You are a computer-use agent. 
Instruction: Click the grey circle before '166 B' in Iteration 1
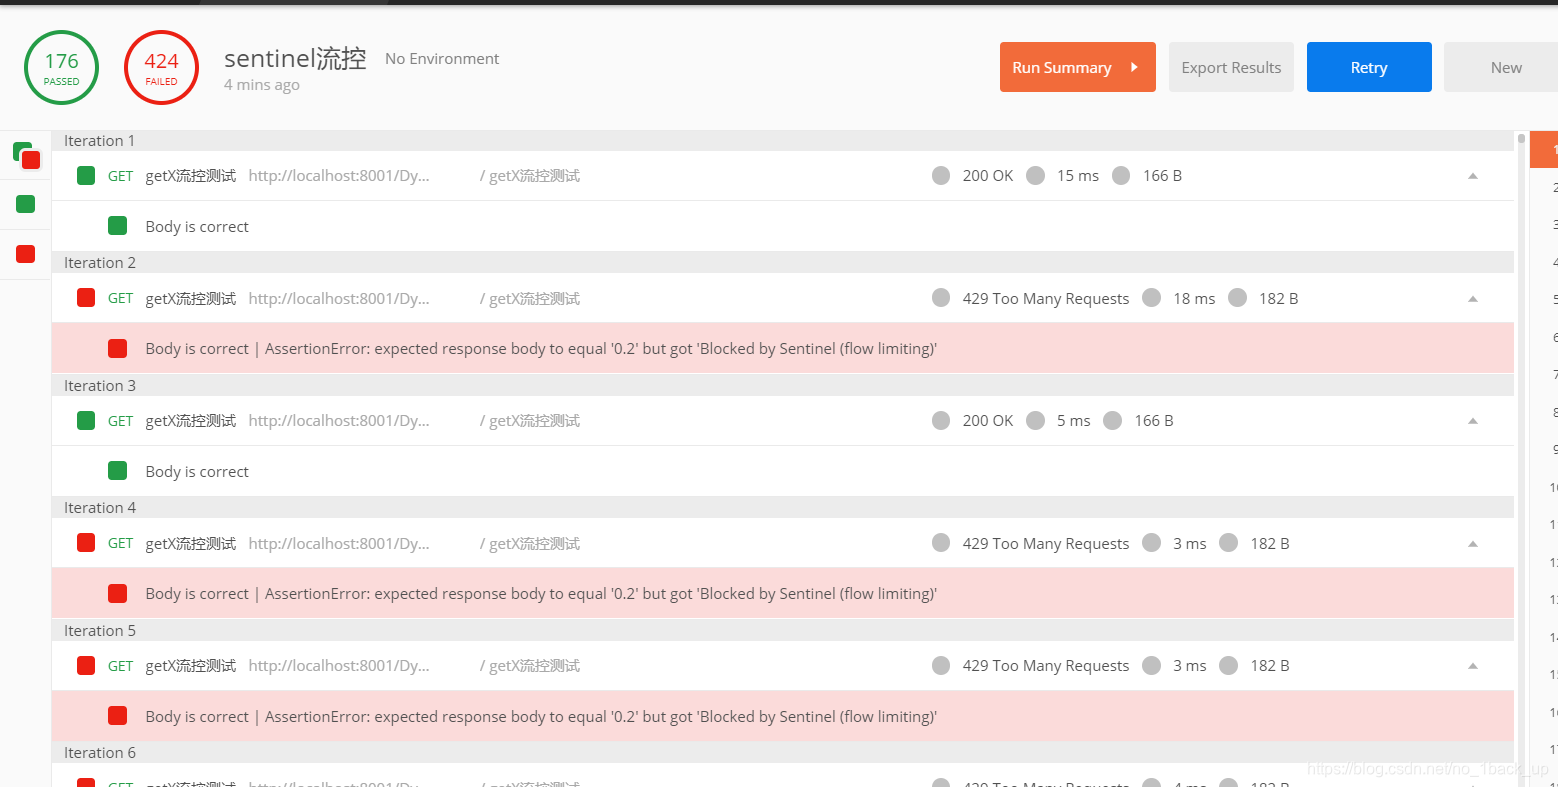point(1121,176)
